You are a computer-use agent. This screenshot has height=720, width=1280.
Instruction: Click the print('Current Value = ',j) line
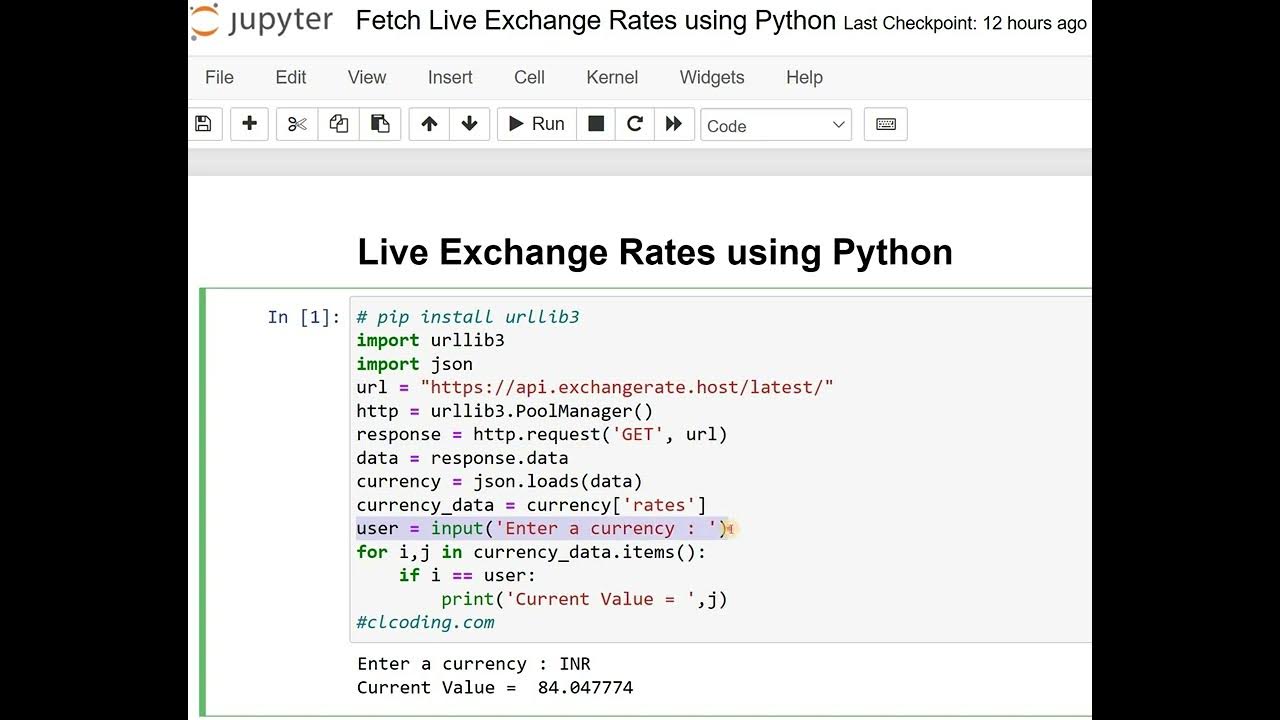tap(584, 599)
